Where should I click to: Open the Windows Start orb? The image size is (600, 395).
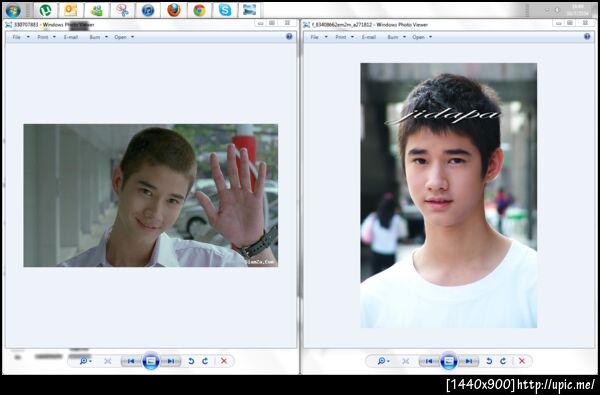(x=13, y=11)
